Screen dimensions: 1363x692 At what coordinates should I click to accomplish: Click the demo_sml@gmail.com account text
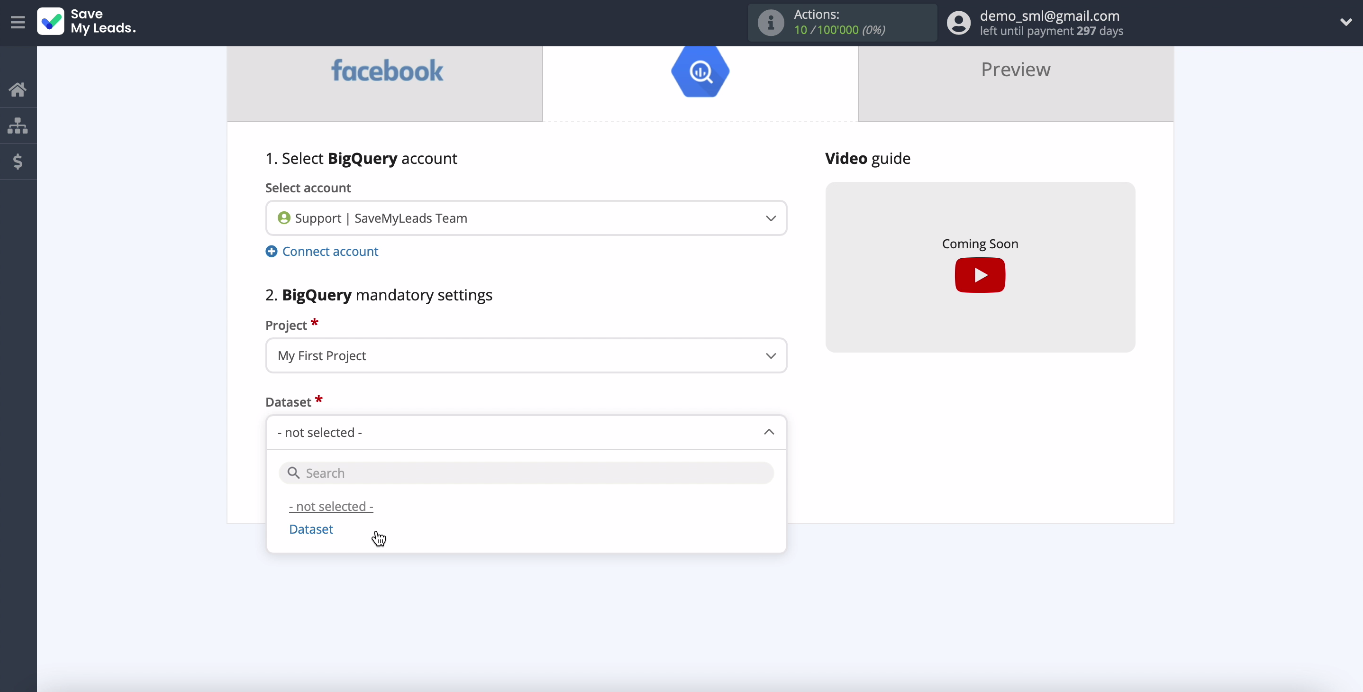[x=1050, y=16]
